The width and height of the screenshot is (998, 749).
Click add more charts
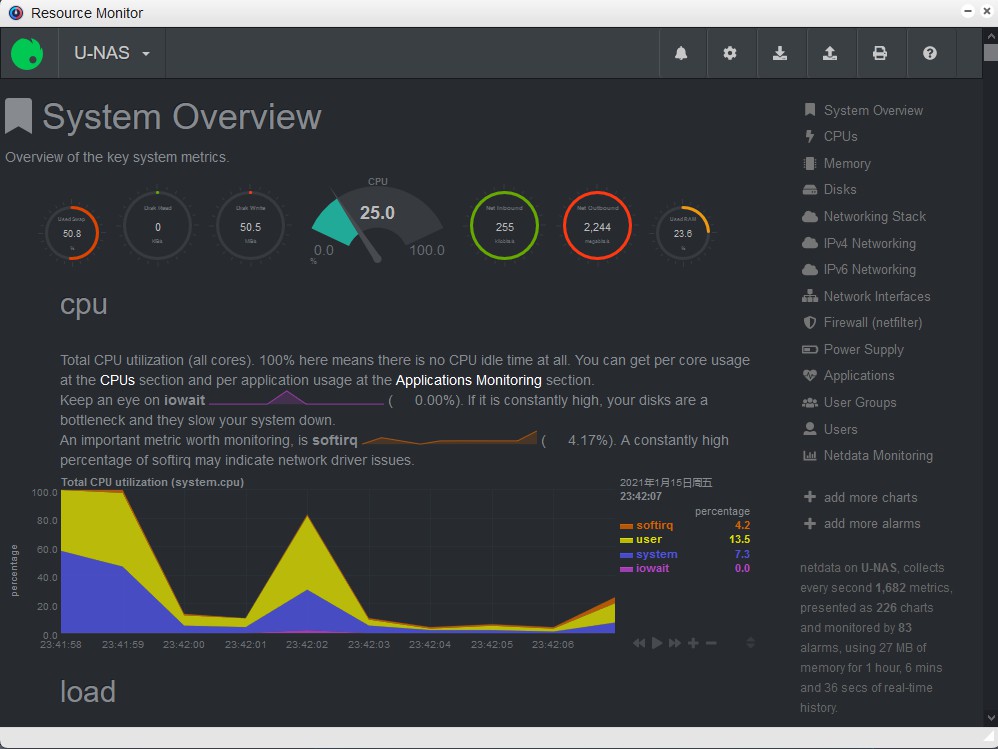(x=869, y=497)
